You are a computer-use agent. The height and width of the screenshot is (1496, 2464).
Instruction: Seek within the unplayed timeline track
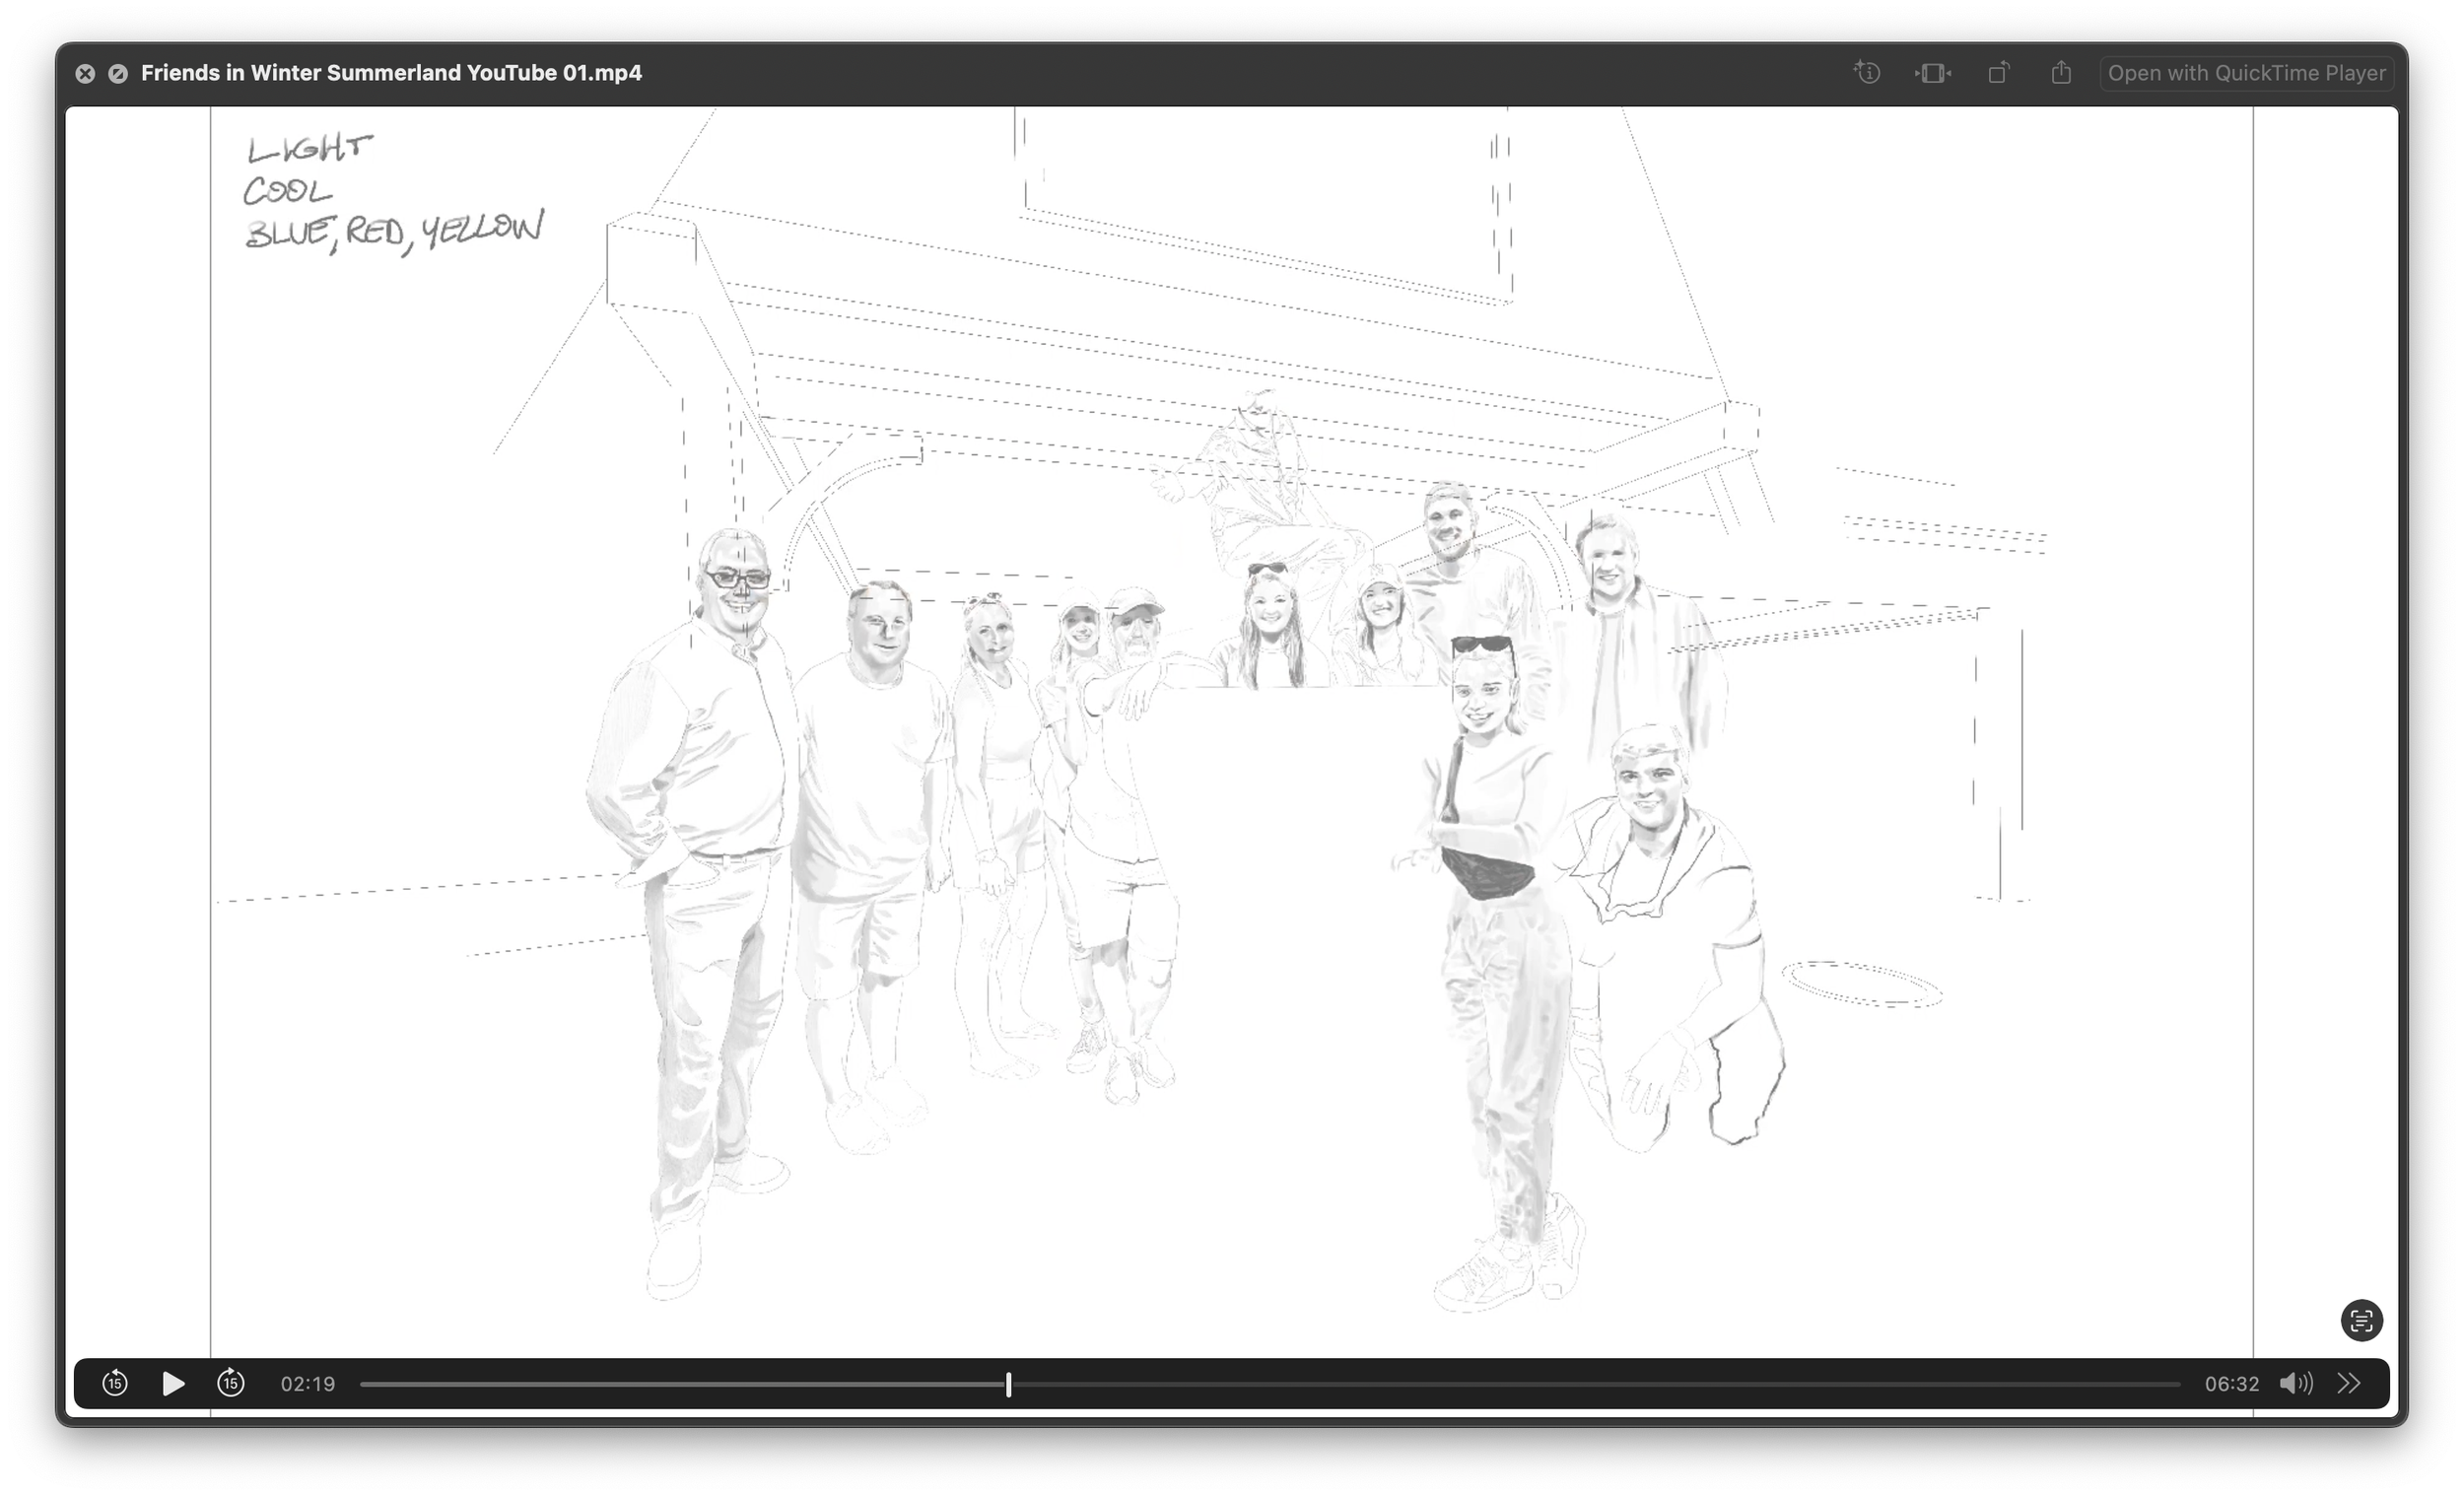(1600, 1384)
